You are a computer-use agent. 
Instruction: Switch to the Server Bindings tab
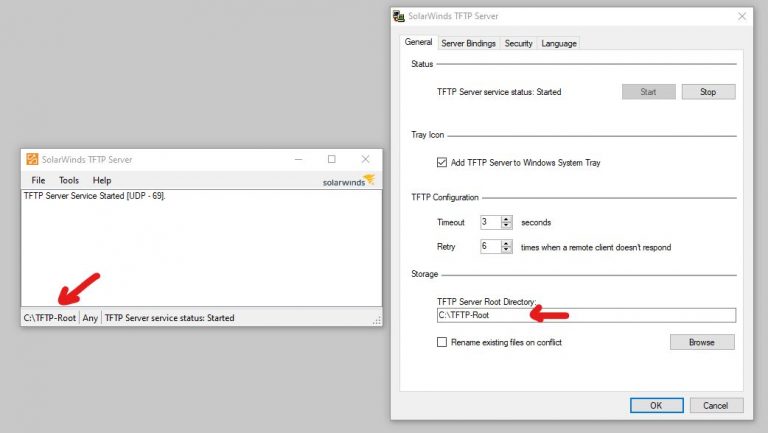pos(468,43)
